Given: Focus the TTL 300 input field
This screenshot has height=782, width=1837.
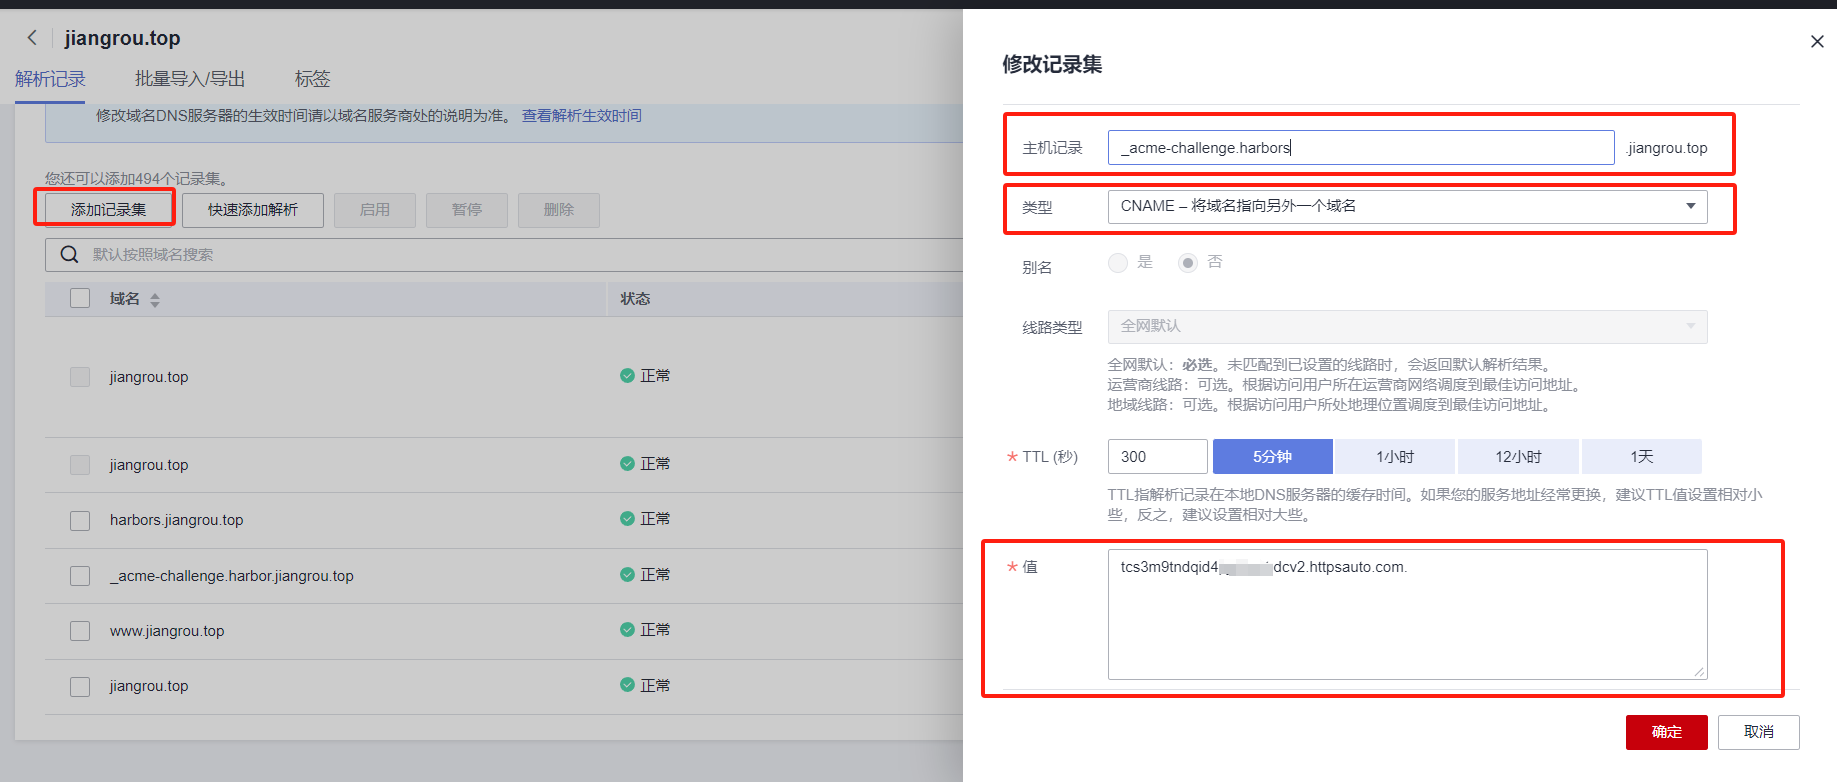Looking at the screenshot, I should [1158, 456].
